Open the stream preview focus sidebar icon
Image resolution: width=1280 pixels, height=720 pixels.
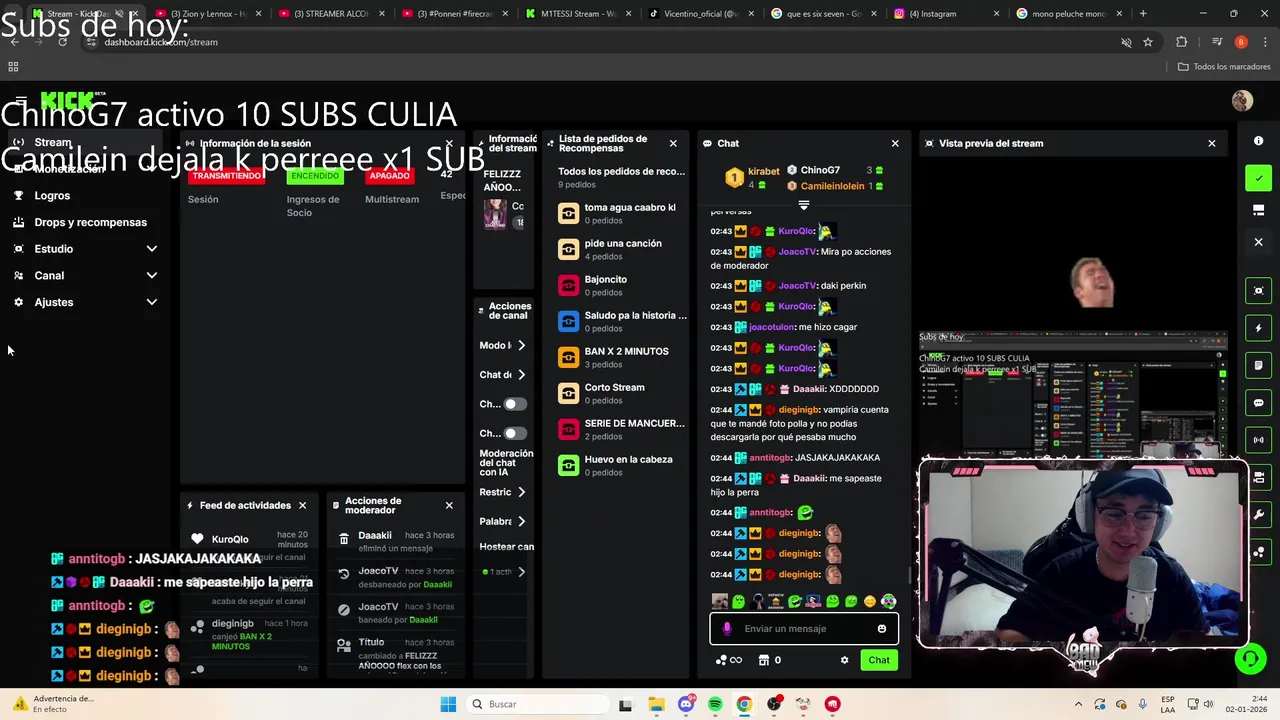(1259, 291)
